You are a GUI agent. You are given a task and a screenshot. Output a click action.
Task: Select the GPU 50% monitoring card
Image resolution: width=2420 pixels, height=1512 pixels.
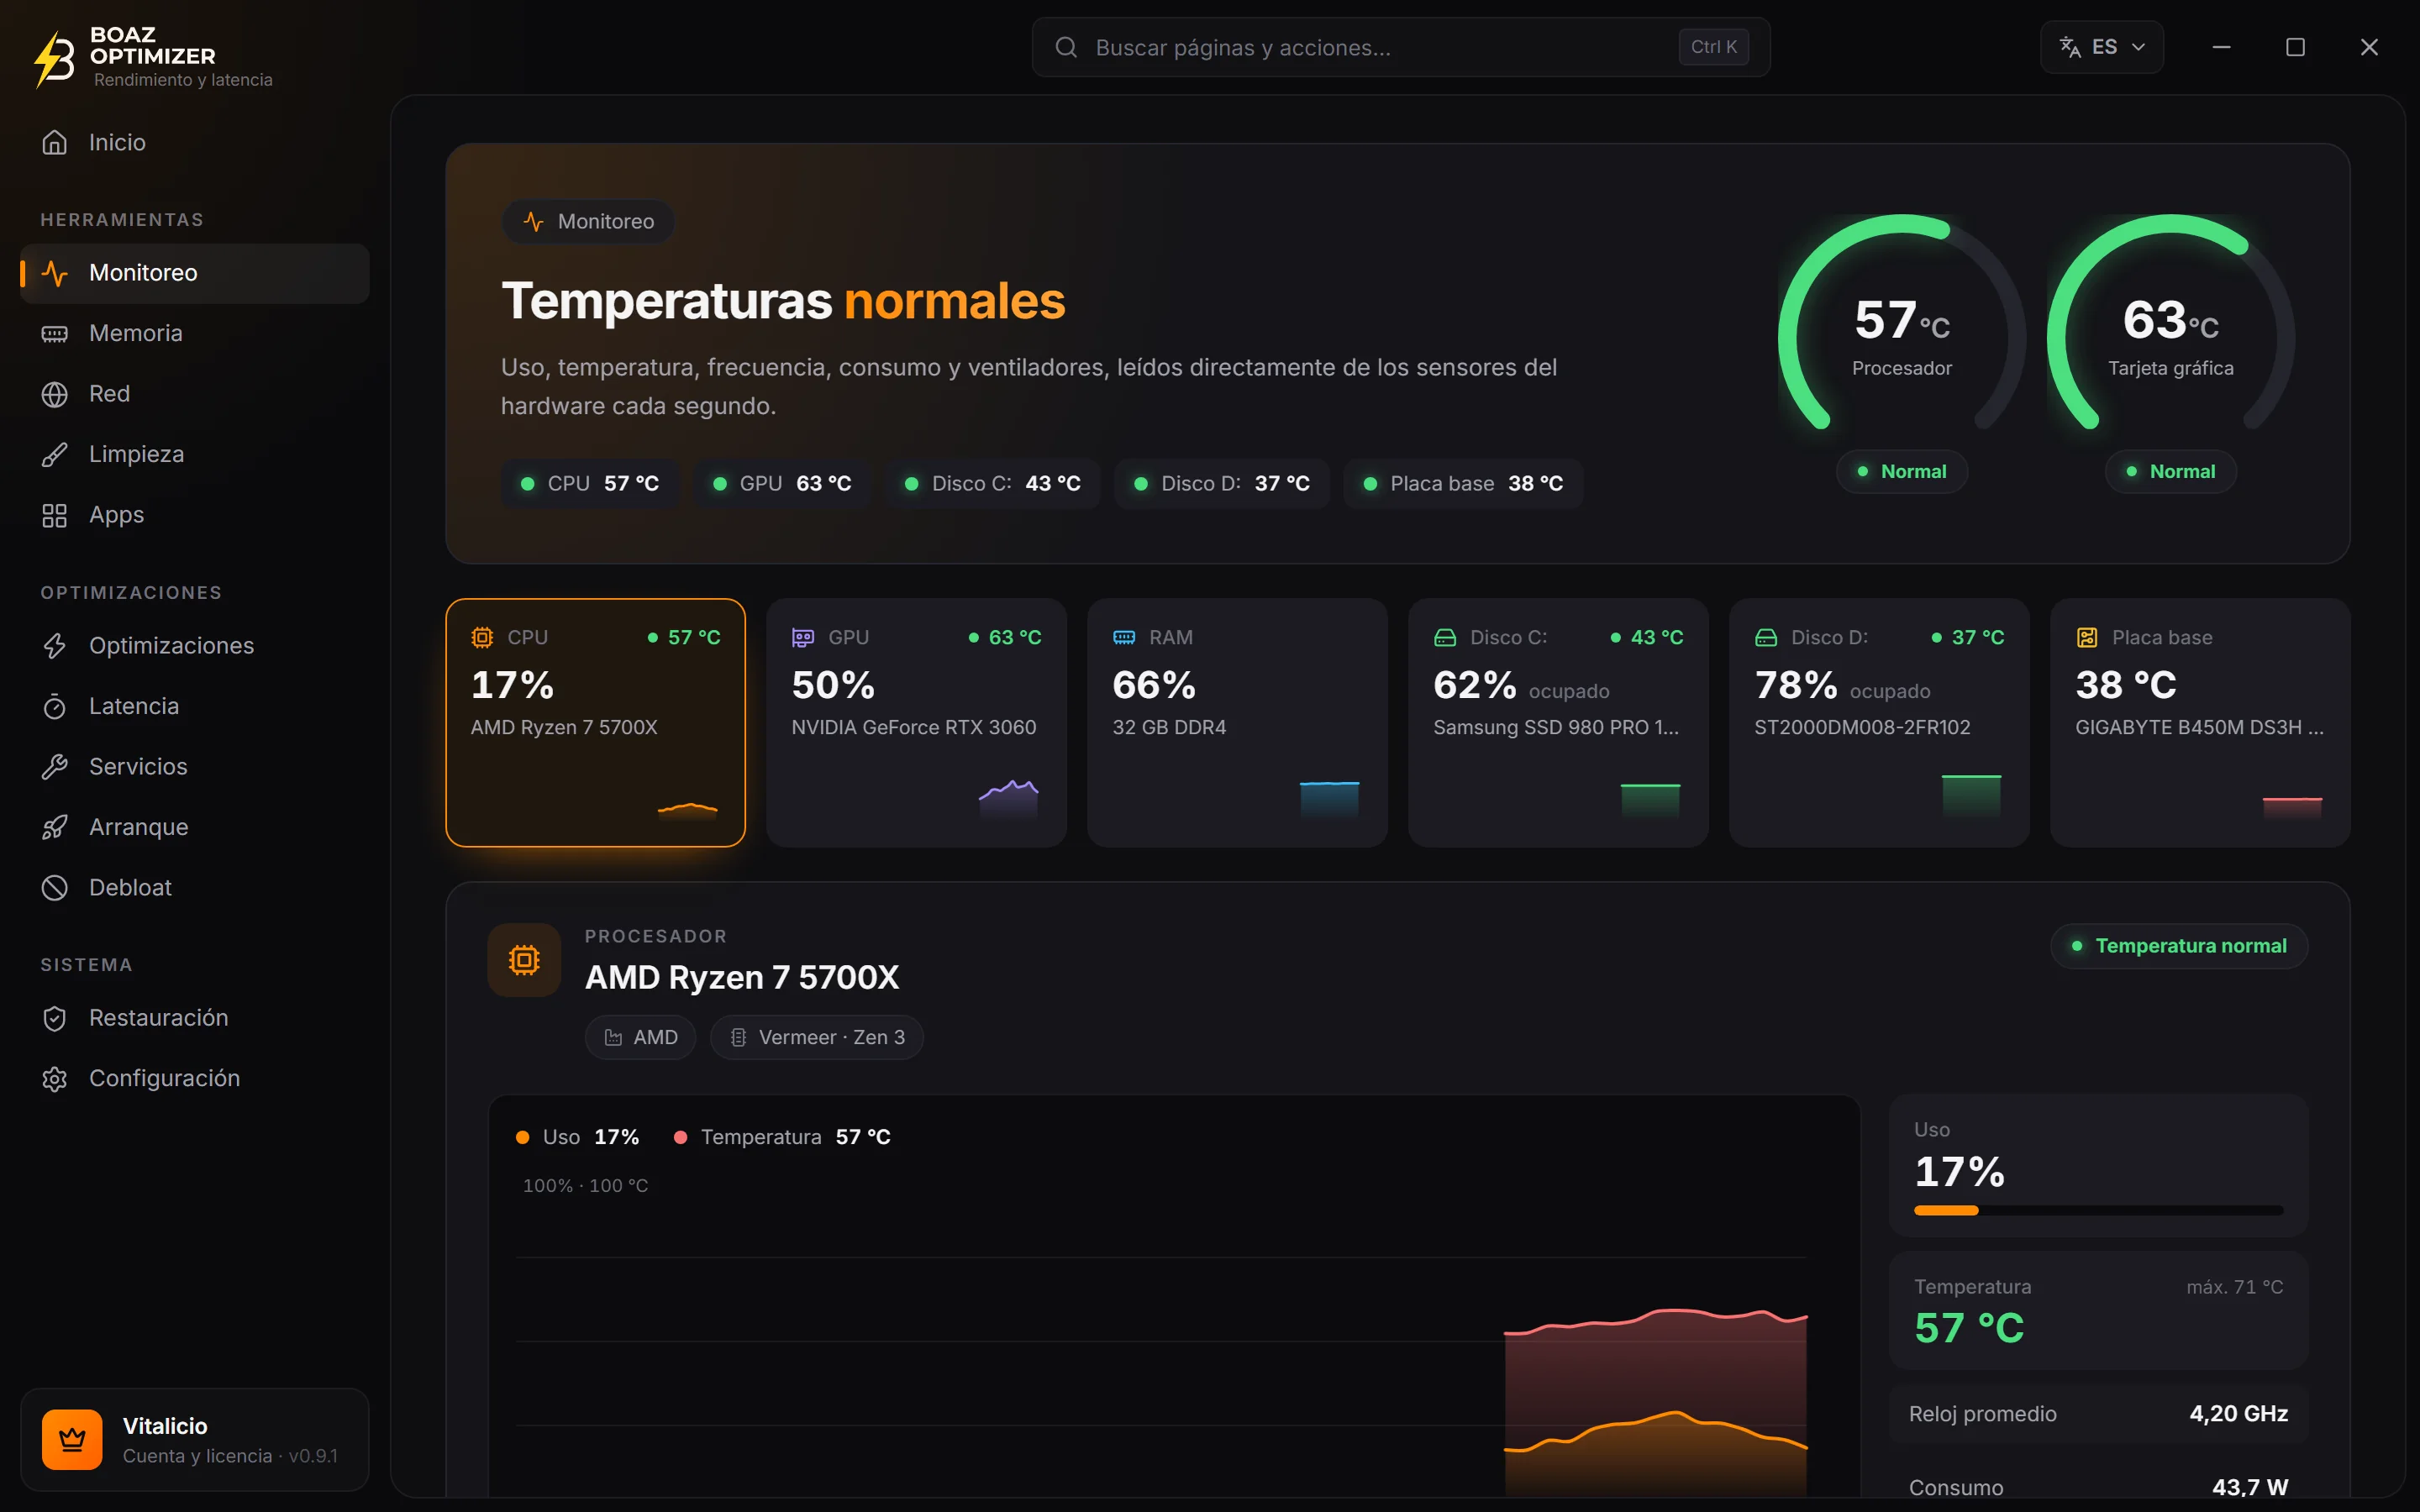[x=916, y=723]
